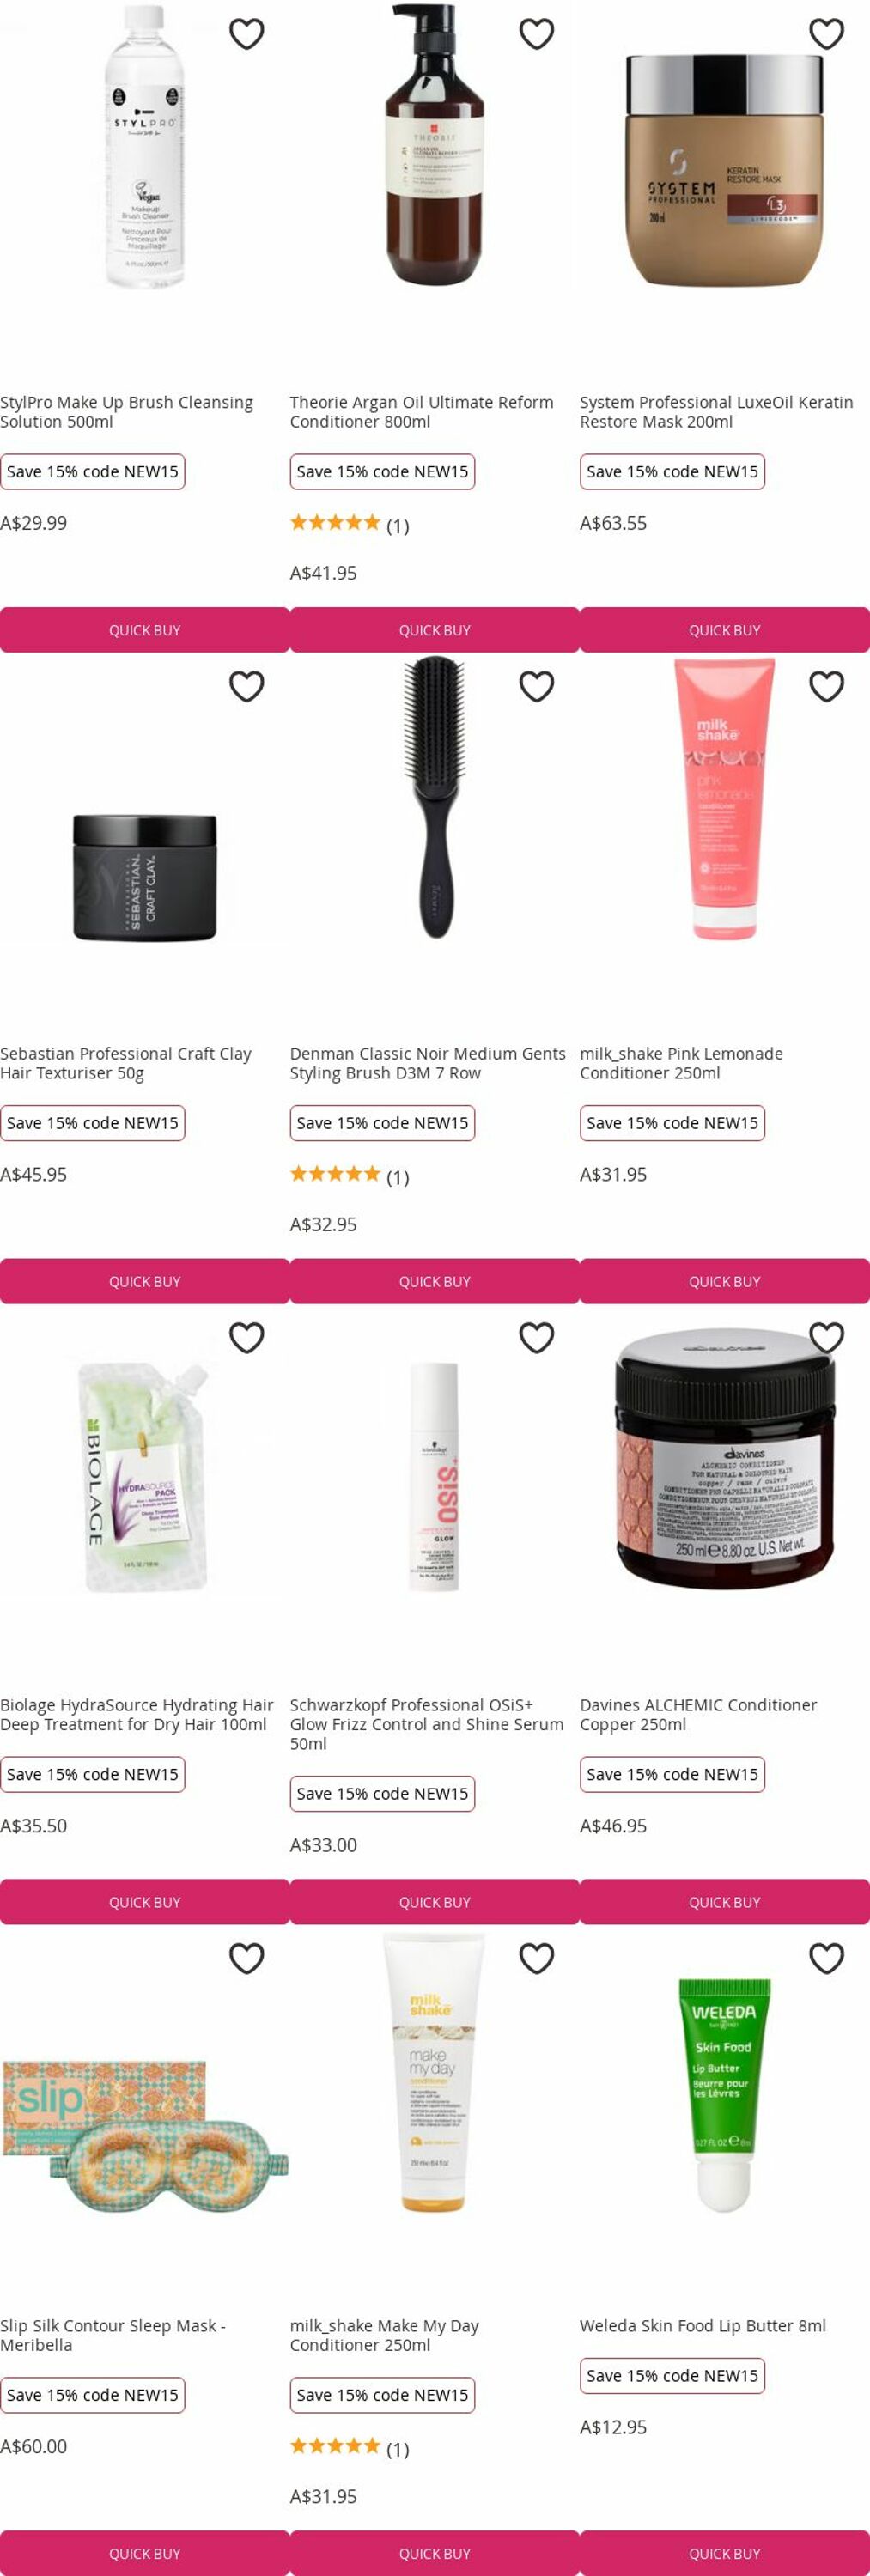Screen dimensions: 870x2576
Task: Wishlist the Weleda Skin Food Lip Butter
Action: (826, 1958)
